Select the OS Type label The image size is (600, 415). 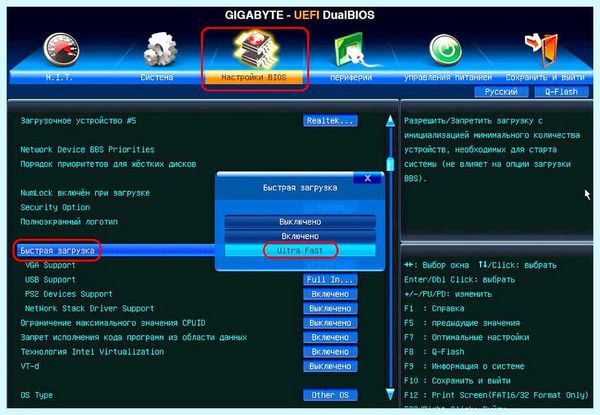coord(37,395)
